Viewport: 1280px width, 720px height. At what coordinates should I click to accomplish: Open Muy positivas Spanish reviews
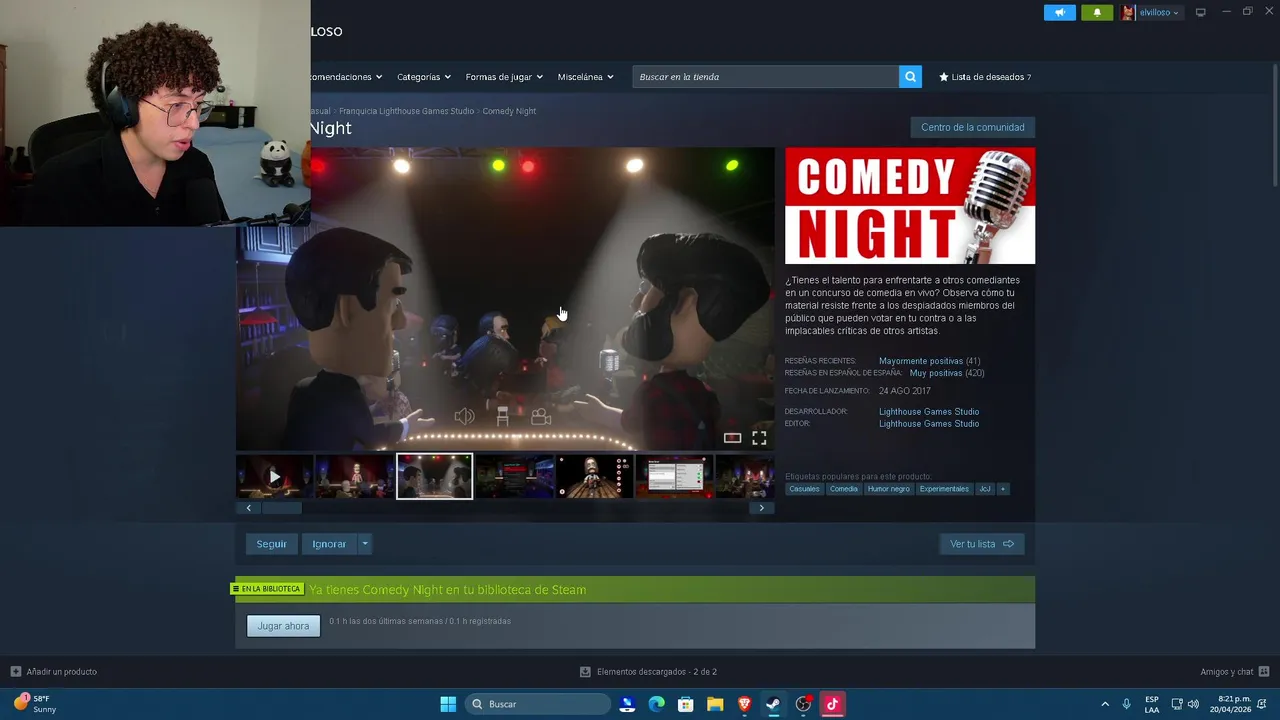point(936,373)
